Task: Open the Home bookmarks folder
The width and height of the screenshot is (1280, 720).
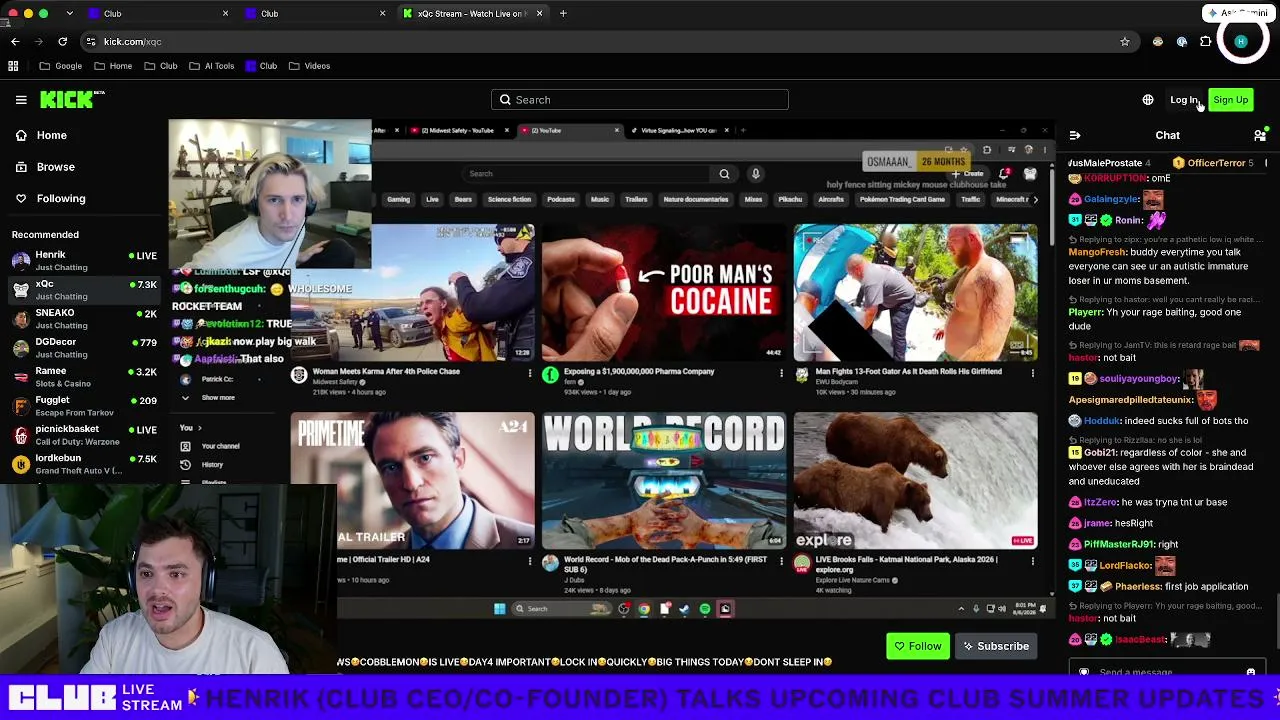Action: tap(113, 66)
